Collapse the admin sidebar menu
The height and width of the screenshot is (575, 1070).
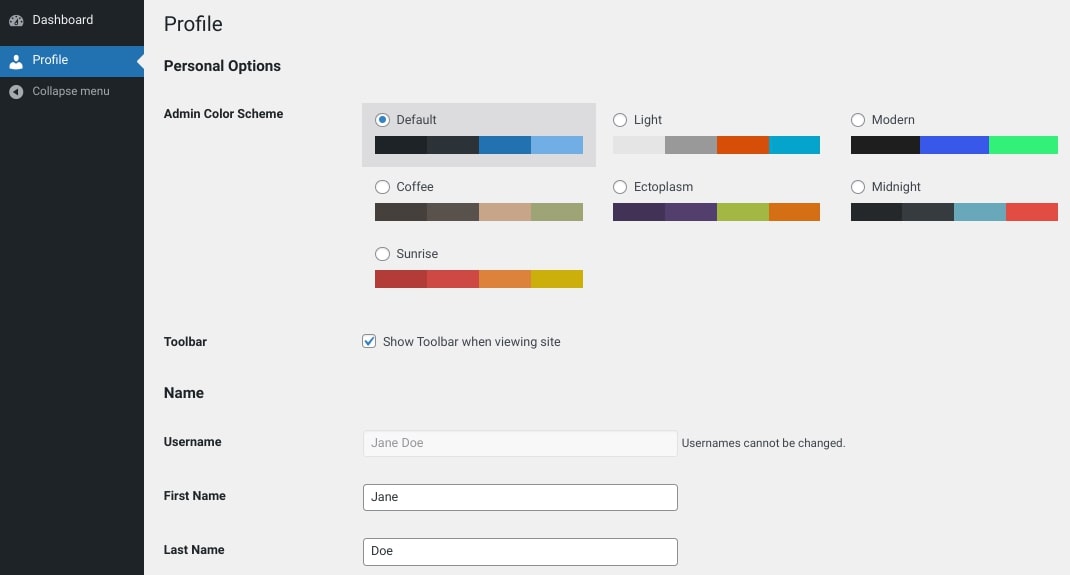click(70, 92)
